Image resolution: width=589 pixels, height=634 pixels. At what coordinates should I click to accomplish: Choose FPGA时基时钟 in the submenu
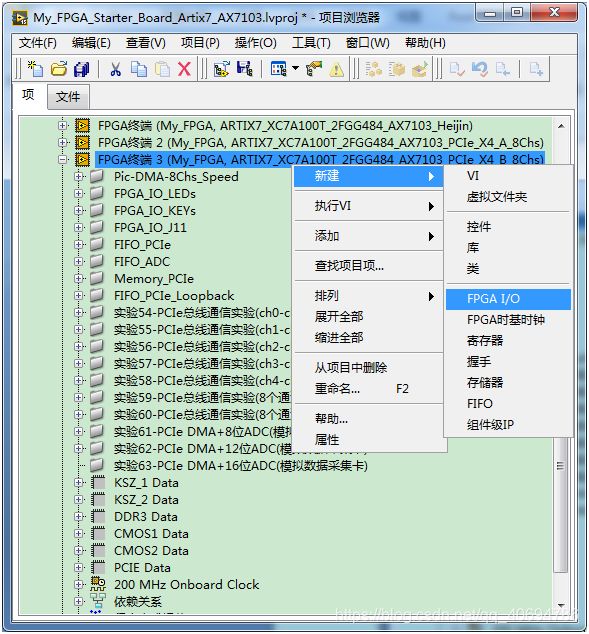pyautogui.click(x=508, y=320)
